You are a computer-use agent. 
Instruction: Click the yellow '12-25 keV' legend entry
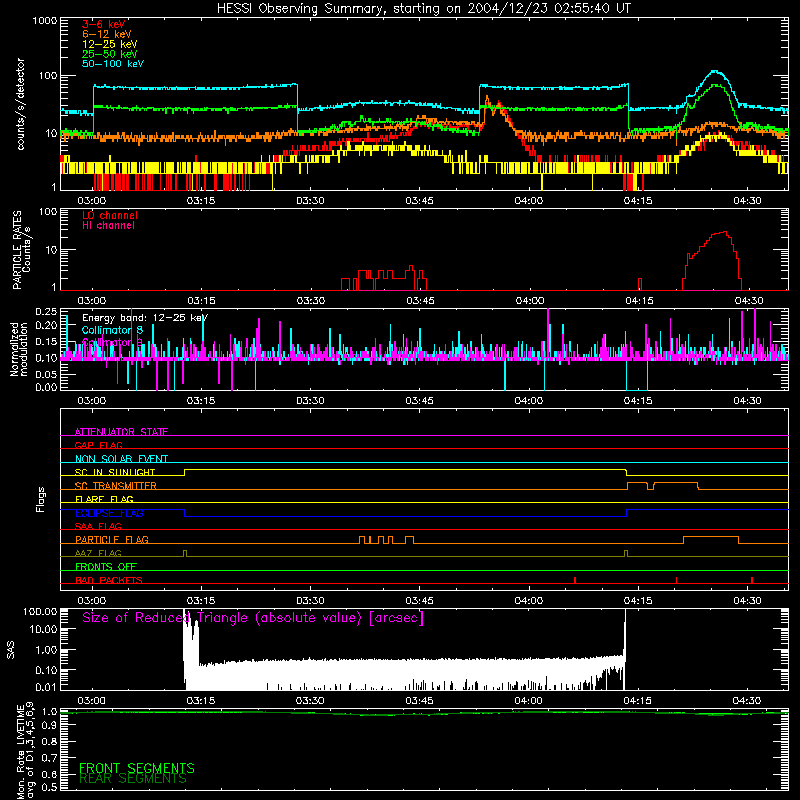tap(109, 44)
